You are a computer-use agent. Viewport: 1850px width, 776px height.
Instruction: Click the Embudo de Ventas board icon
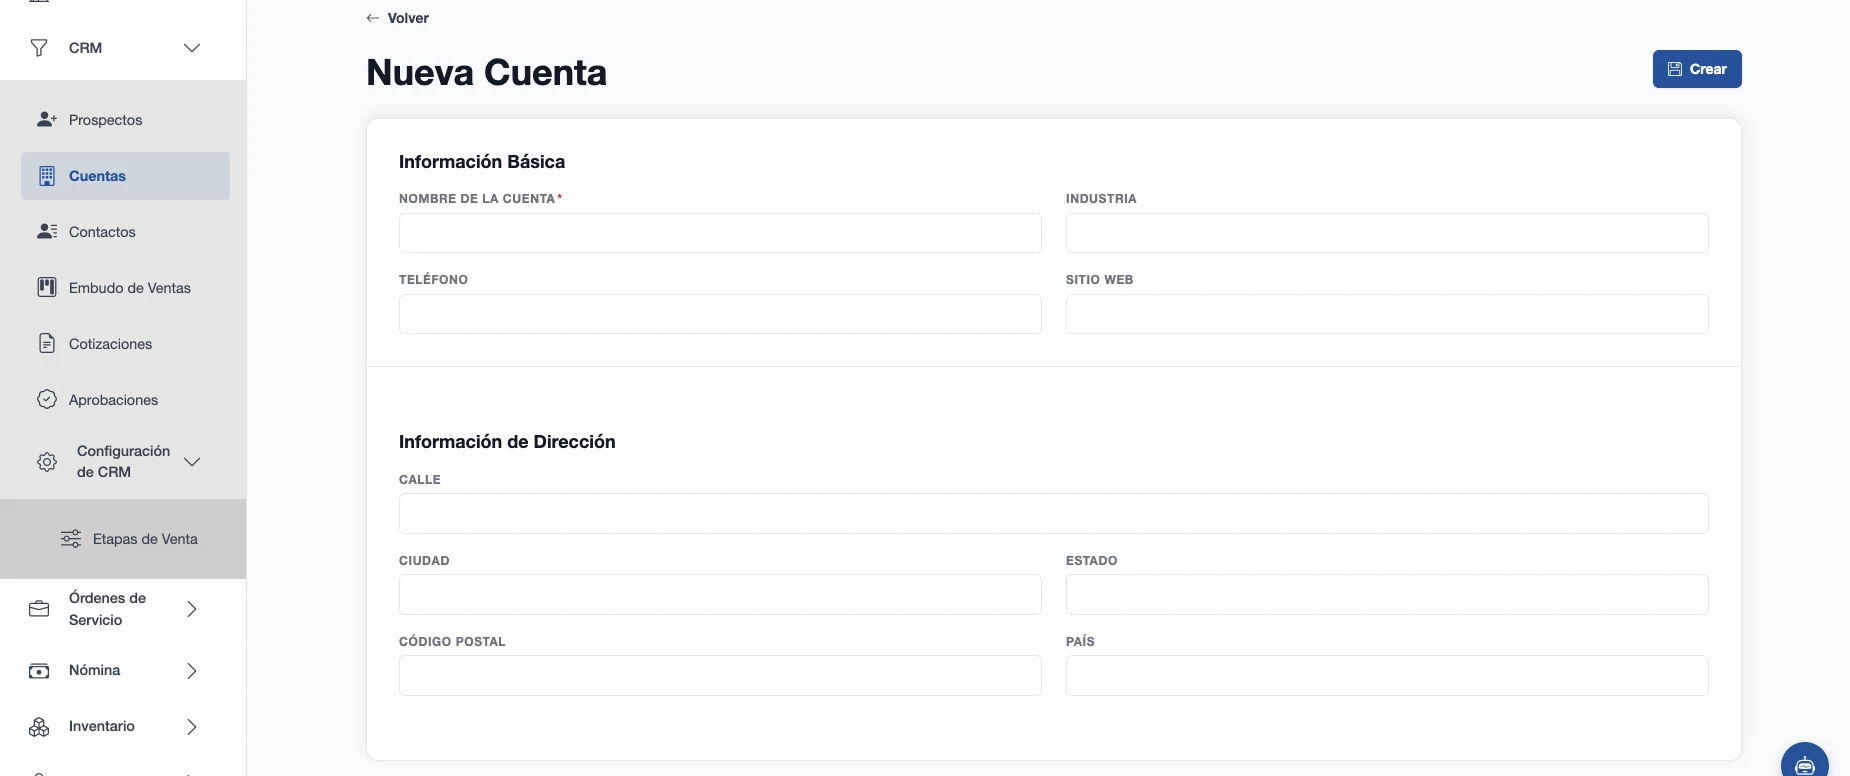47,288
